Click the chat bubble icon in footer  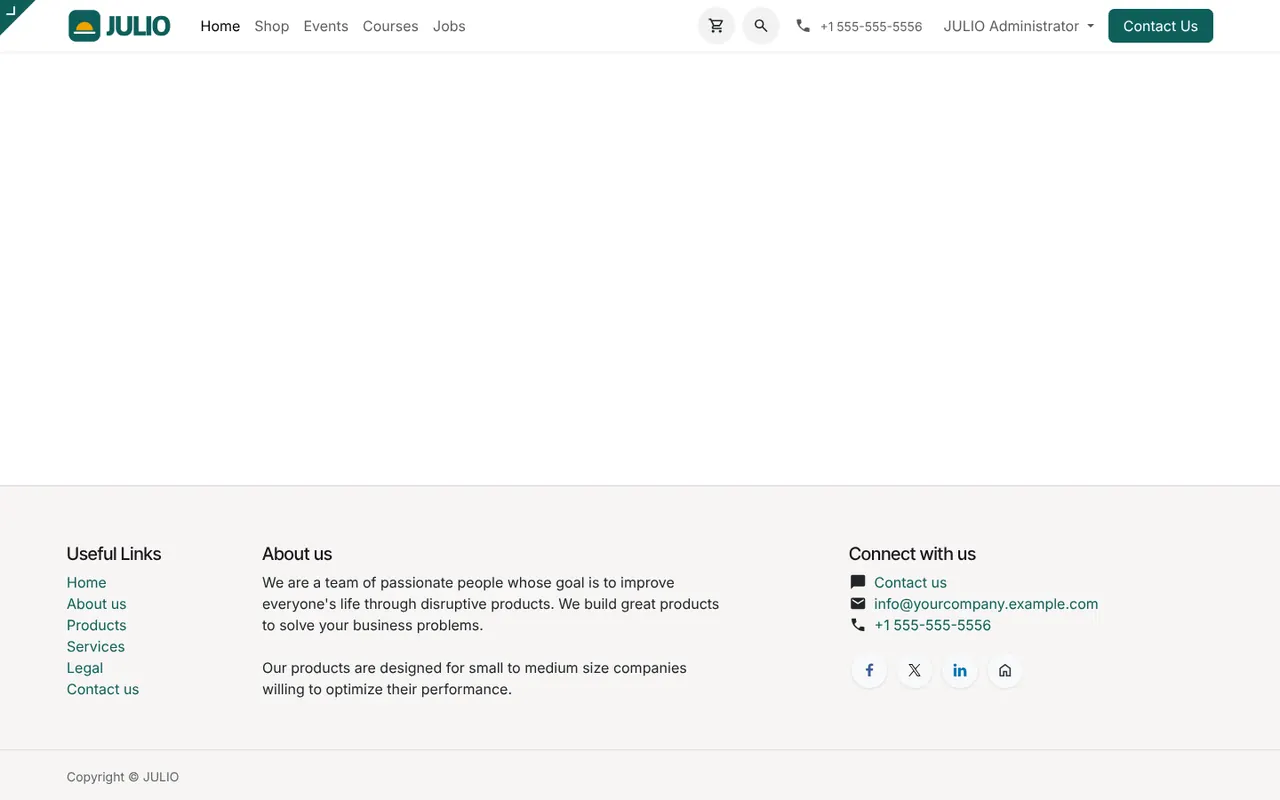tap(857, 582)
